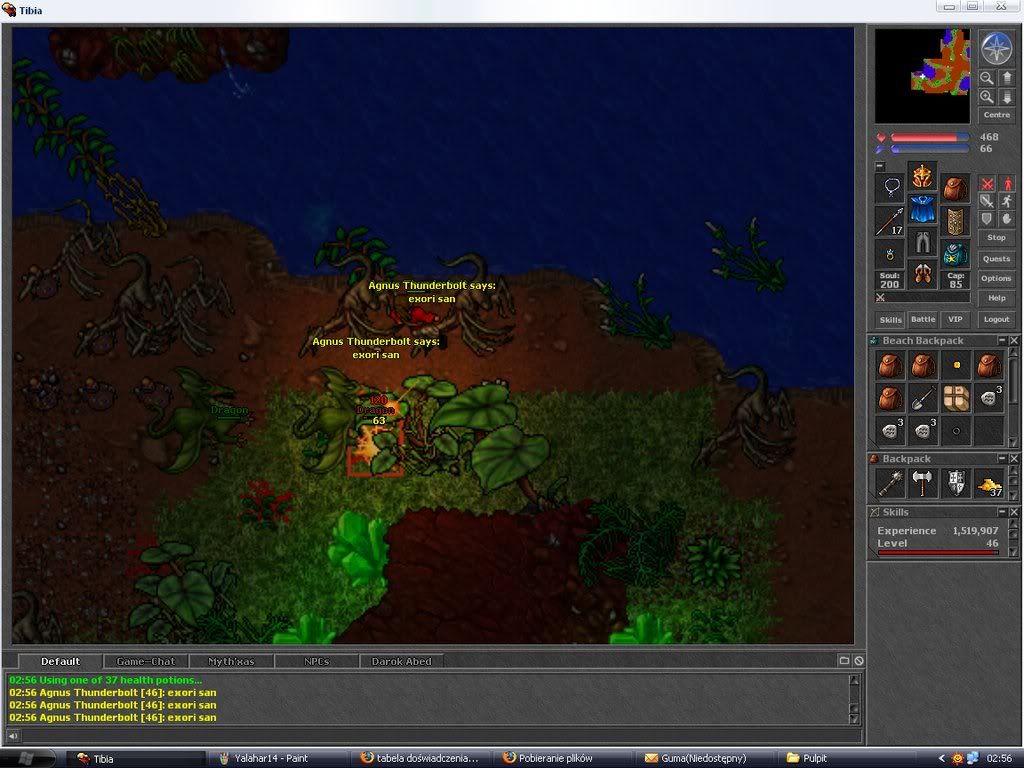The height and width of the screenshot is (768, 1024).
Task: Open the Myth'xas chat tab
Action: pyautogui.click(x=231, y=661)
